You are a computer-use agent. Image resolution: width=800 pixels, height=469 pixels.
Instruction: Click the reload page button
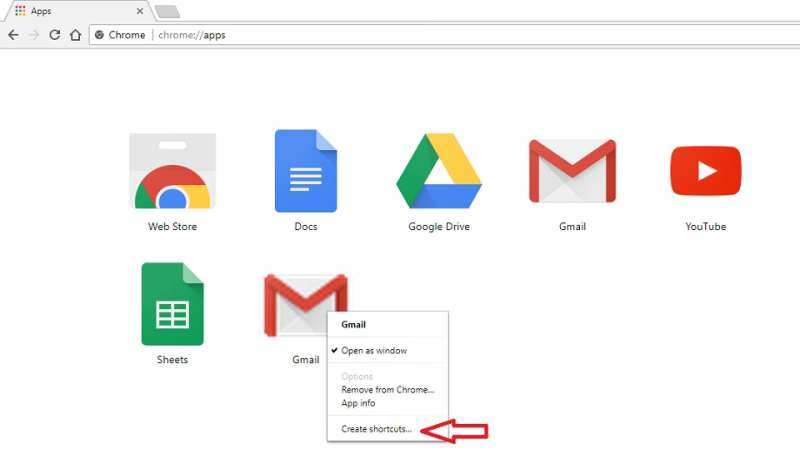click(54, 35)
